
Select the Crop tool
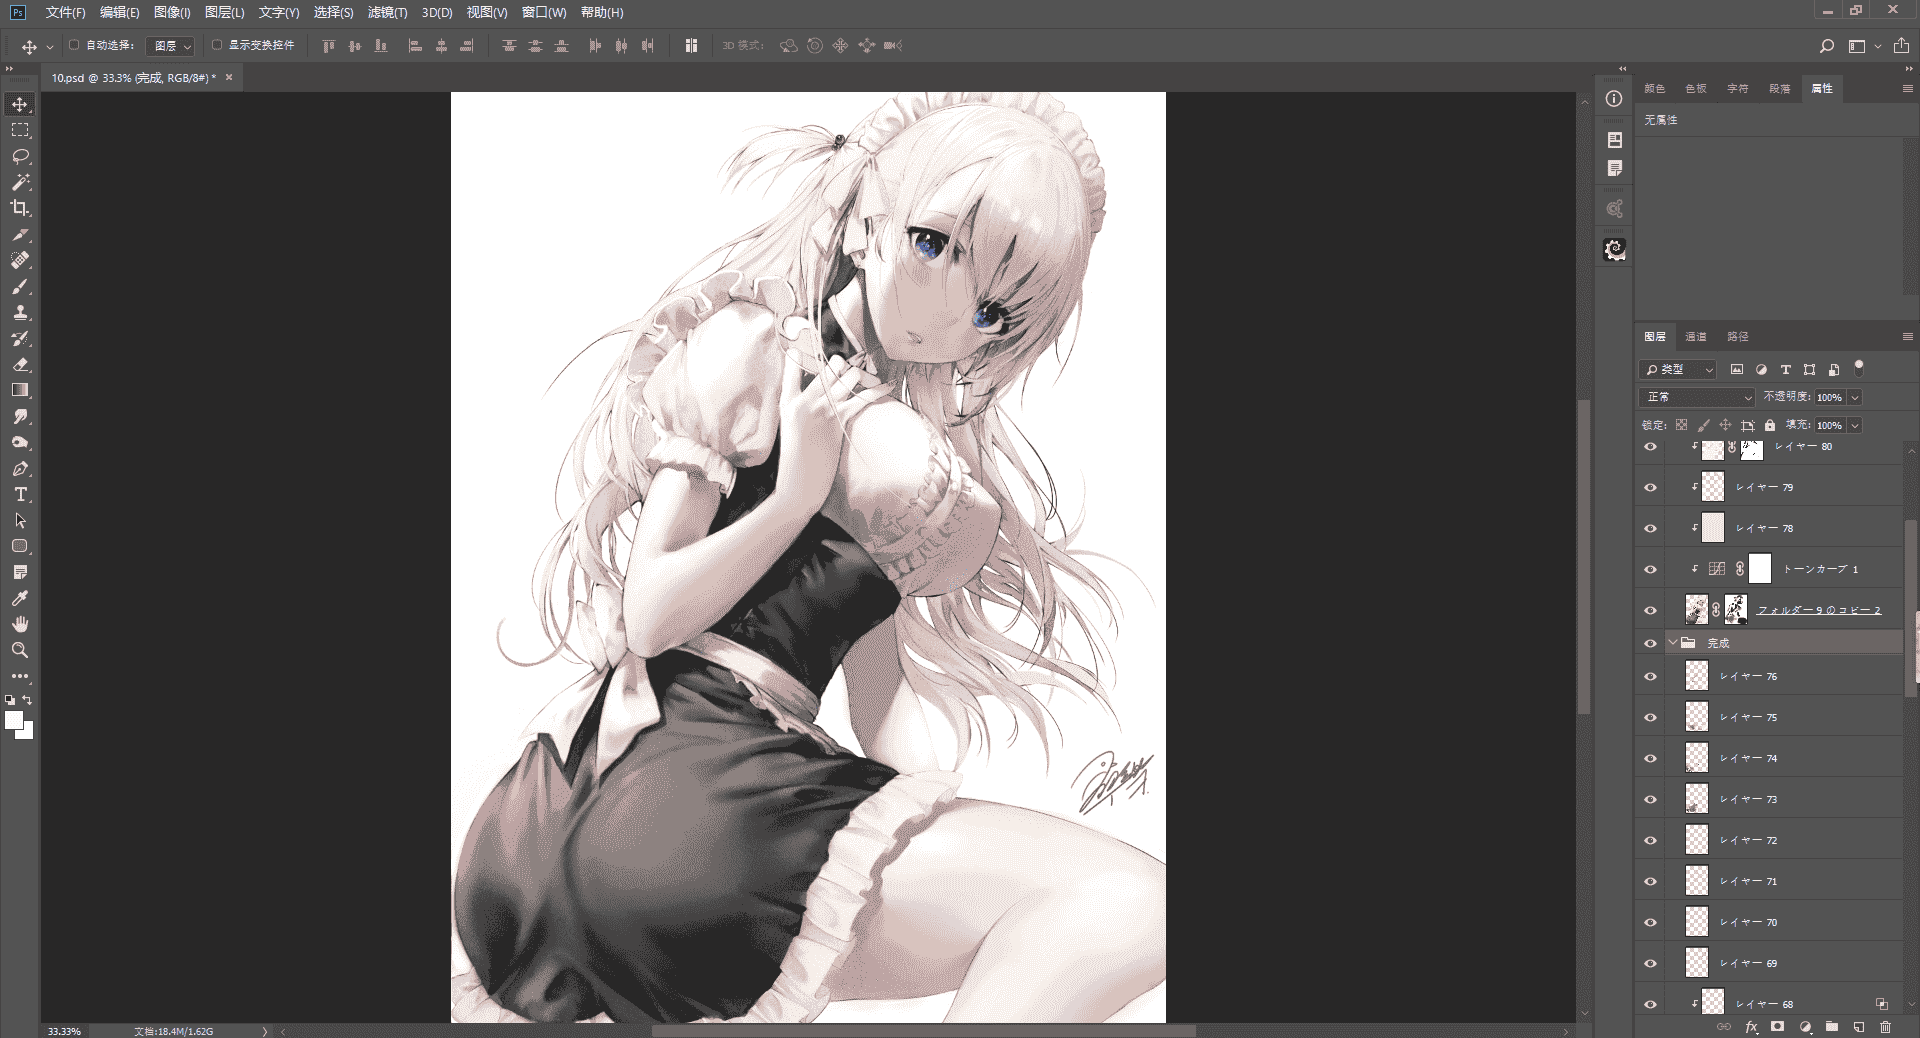coord(20,208)
